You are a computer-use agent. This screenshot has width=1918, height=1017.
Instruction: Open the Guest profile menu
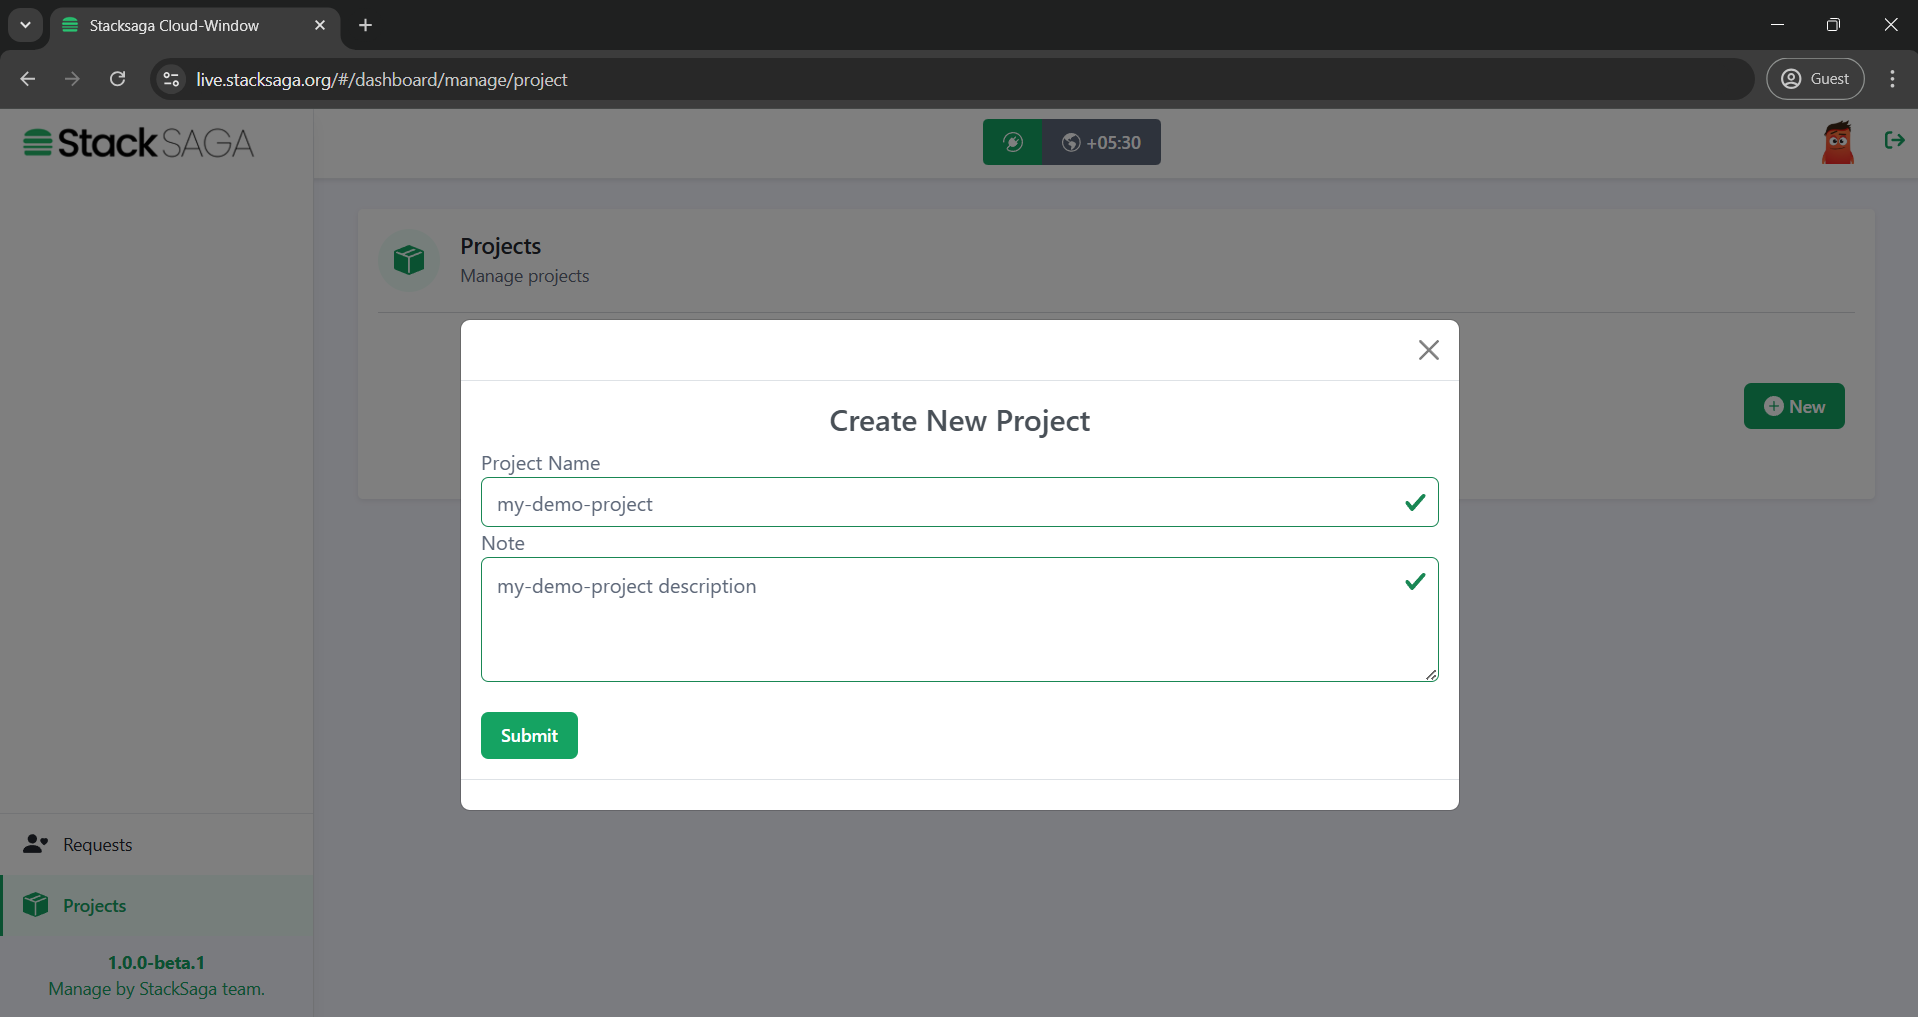pyautogui.click(x=1815, y=79)
